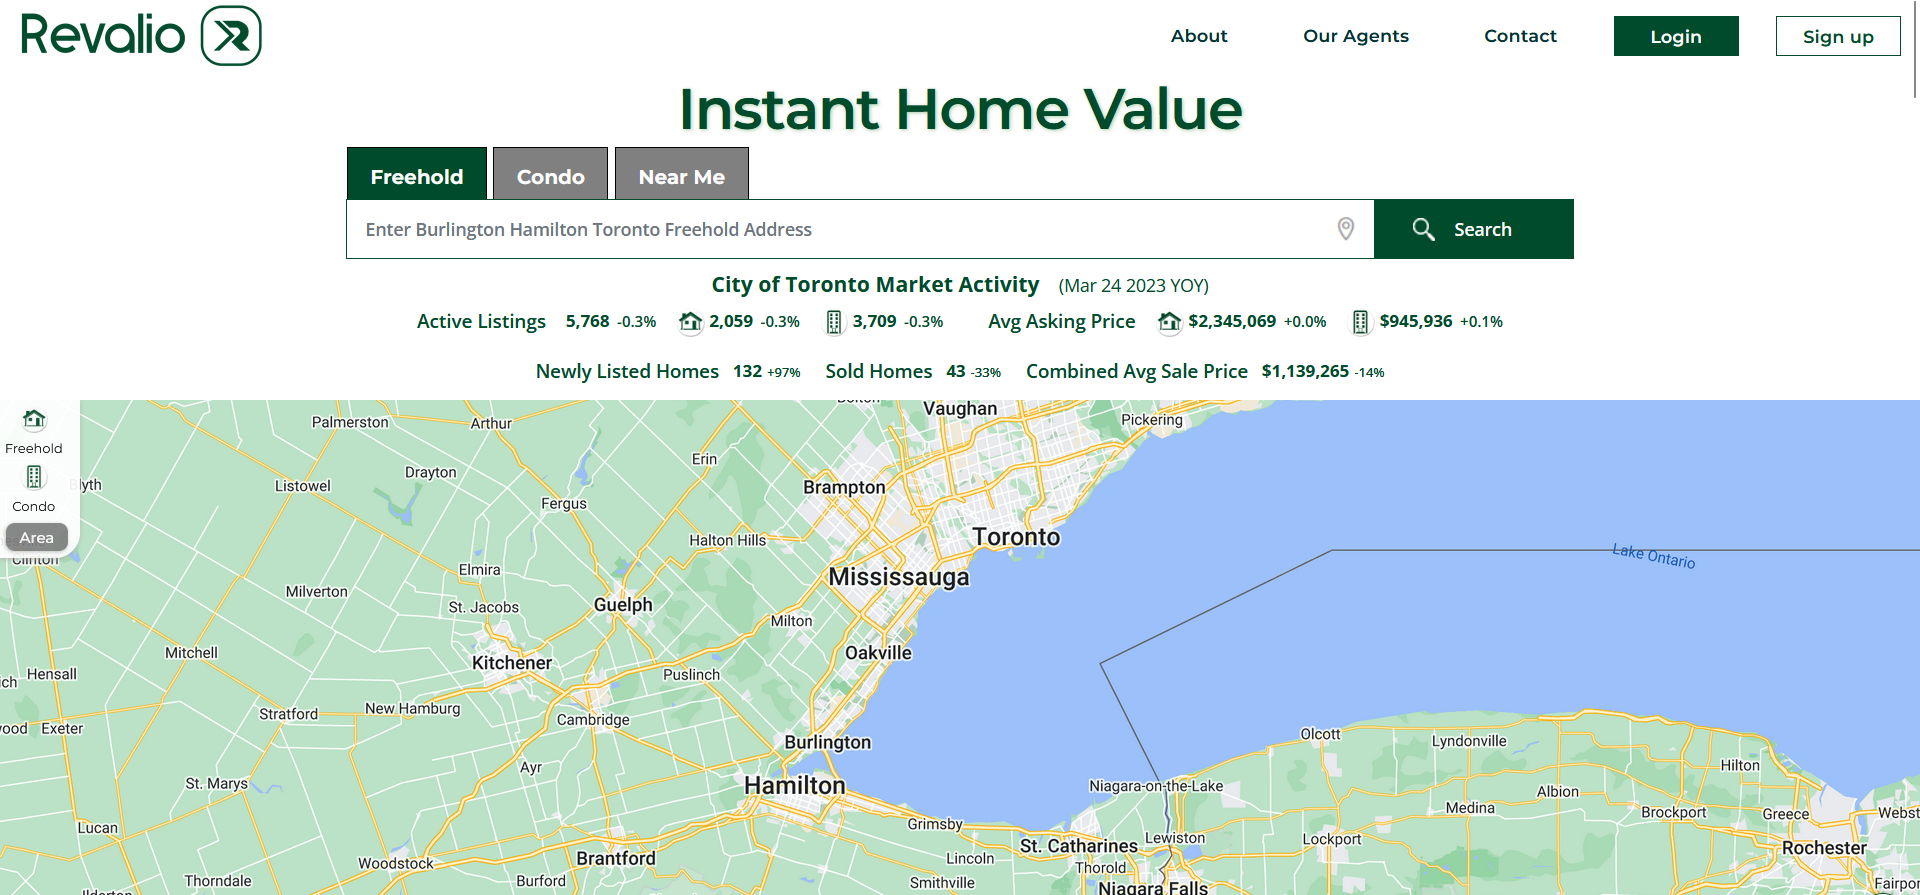Select the Freehold house icon on map sidebar

click(34, 420)
